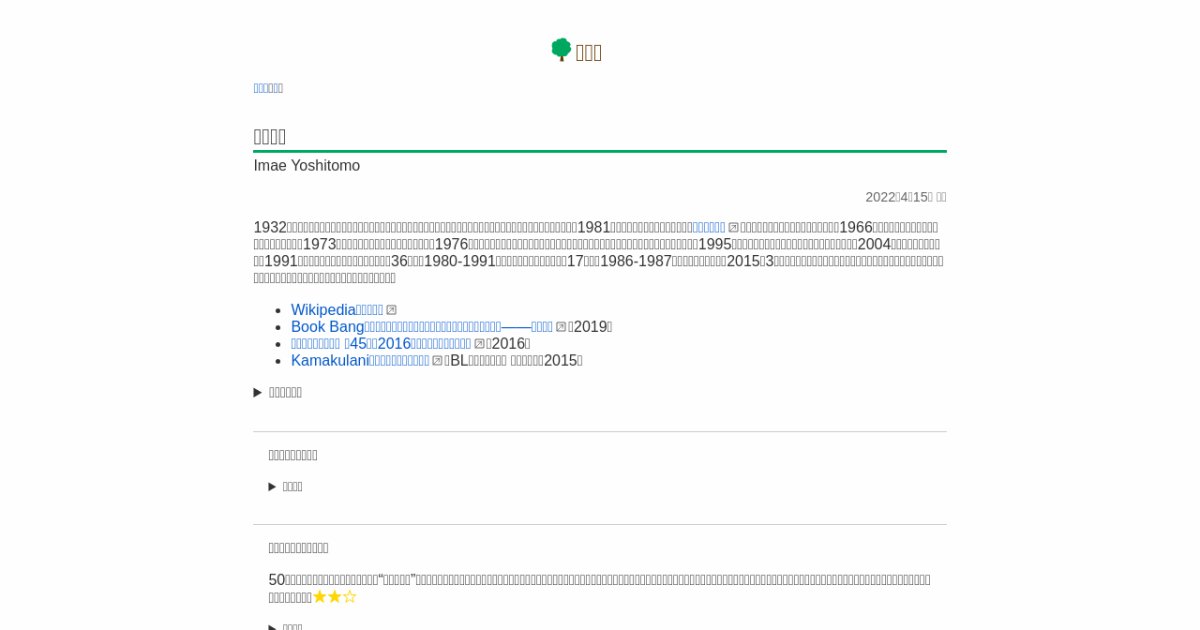This screenshot has width=1200, height=630.
Task: Expand the details toggle between the two horizontal dividers
Action: click(x=273, y=487)
